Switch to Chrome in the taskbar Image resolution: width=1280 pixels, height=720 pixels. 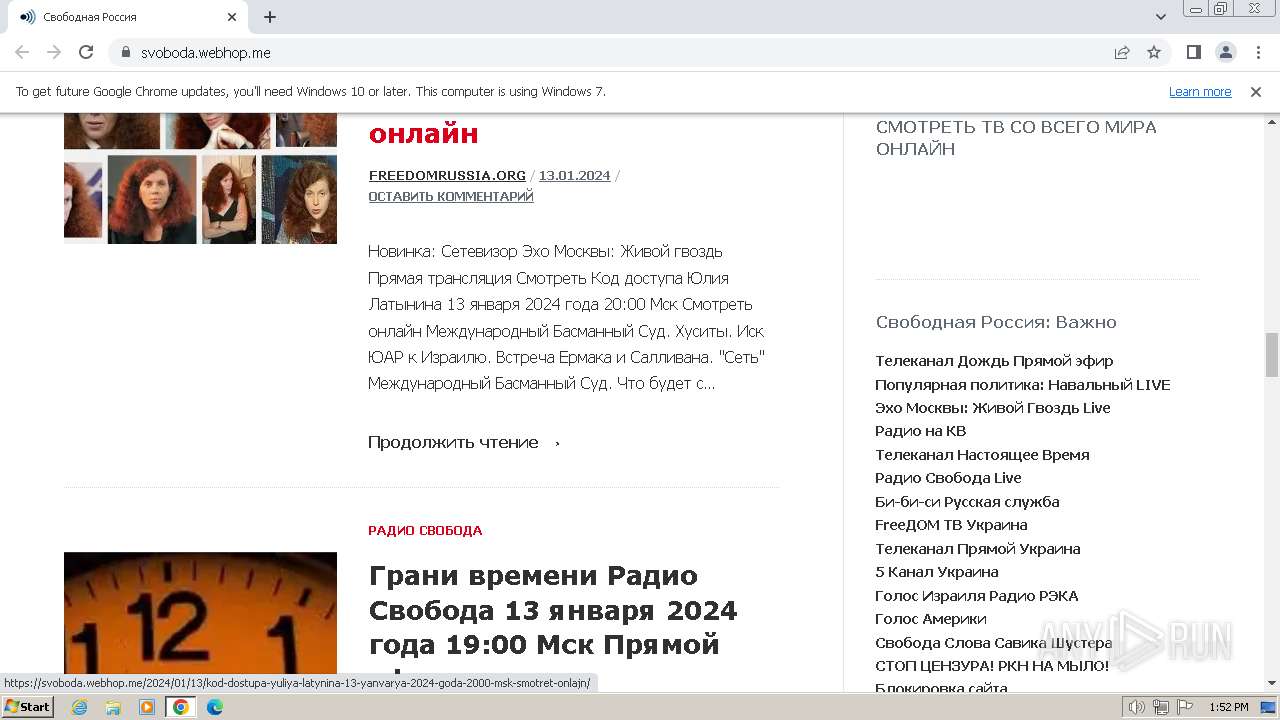[x=181, y=707]
